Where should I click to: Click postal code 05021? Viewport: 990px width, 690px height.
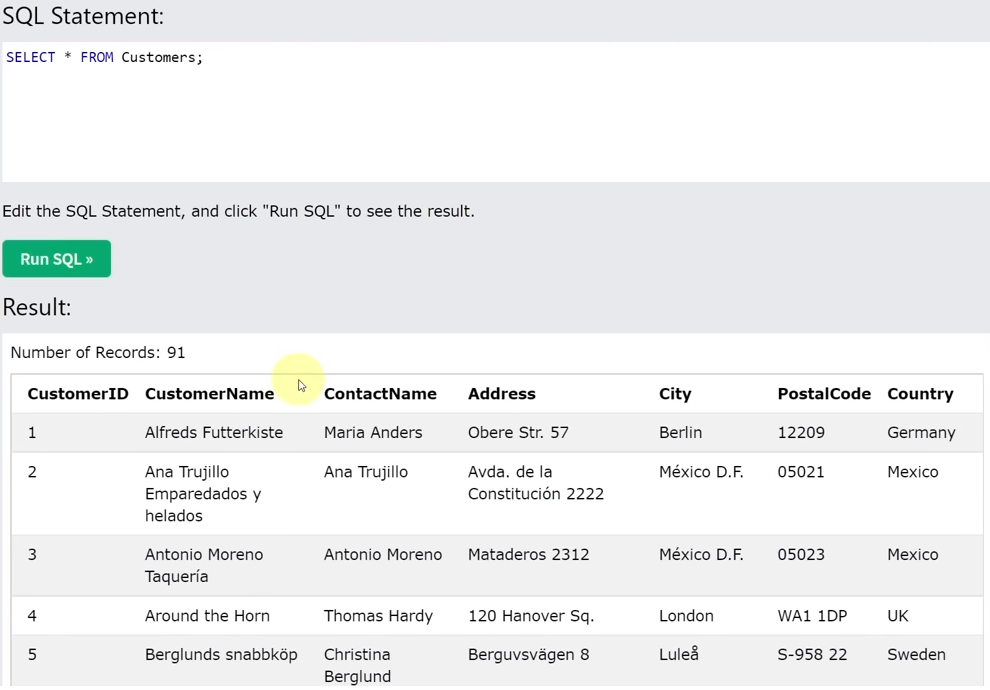point(801,472)
